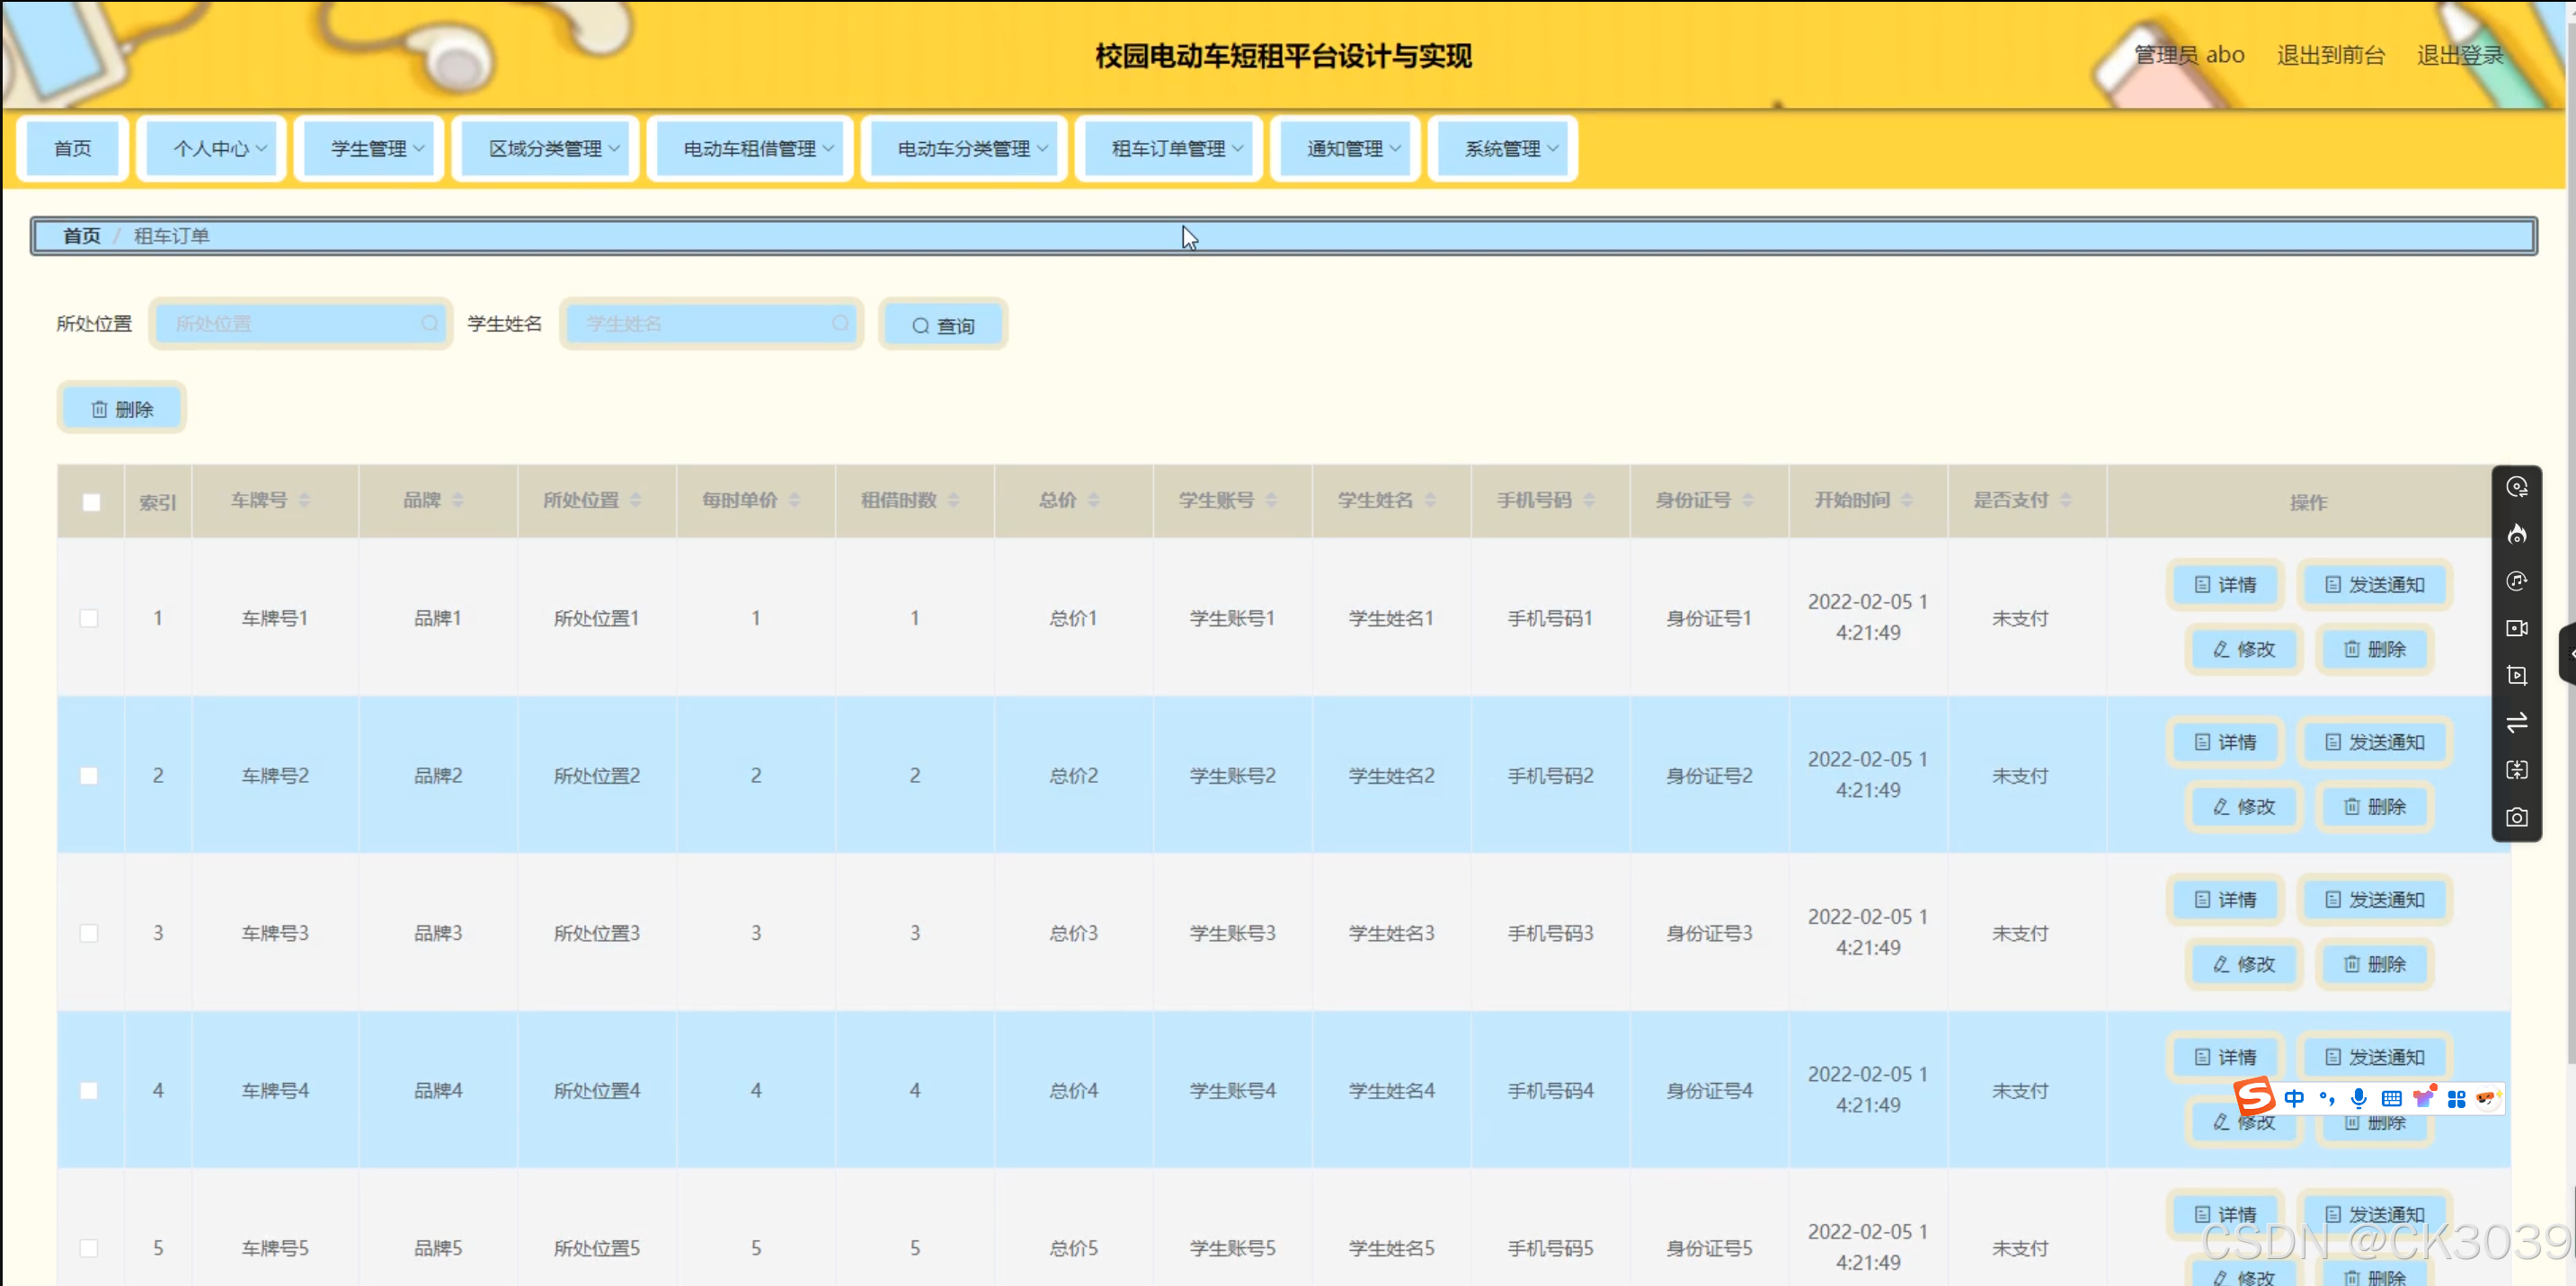
Task: Click the Sogou soft keyboard icon
Action: pyautogui.click(x=2391, y=1098)
